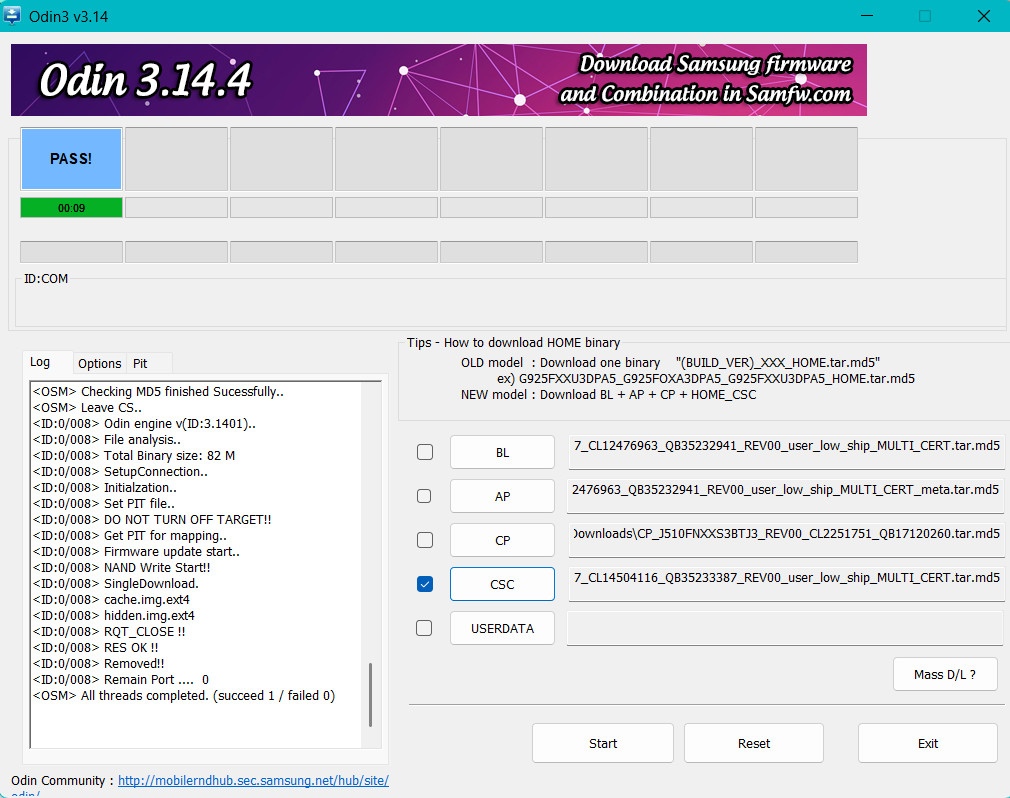Click the green 00:09 progress bar

(71, 208)
